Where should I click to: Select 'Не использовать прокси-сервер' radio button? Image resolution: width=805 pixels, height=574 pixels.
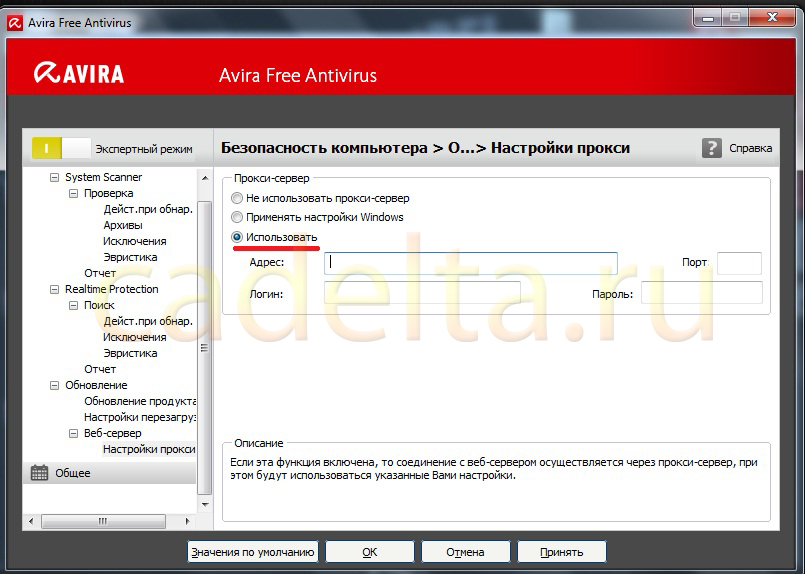tap(237, 198)
